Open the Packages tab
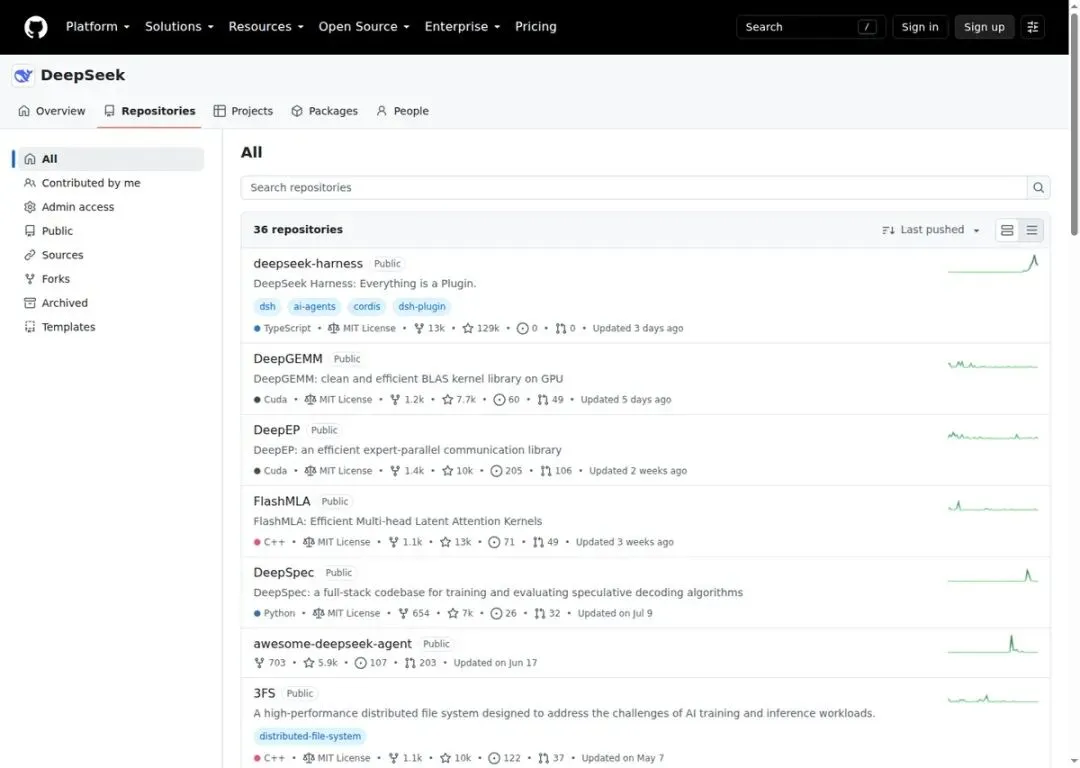 [x=324, y=111]
